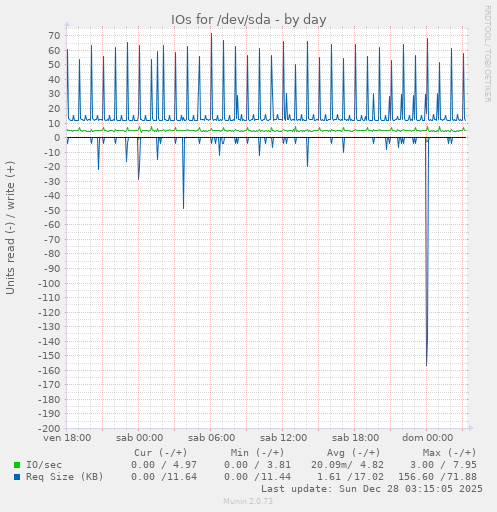Select the 'IO/sec' legend label
This screenshot has height=512, width=497.
tap(44, 465)
